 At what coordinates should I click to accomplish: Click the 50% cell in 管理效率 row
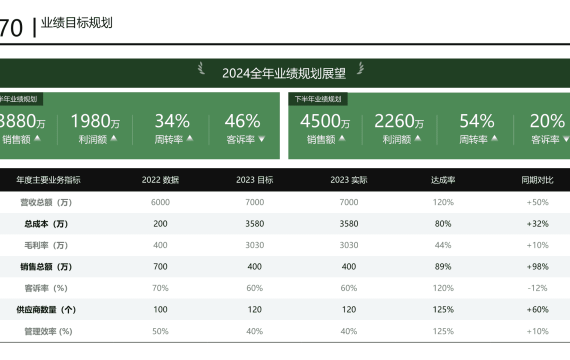[x=160, y=331]
